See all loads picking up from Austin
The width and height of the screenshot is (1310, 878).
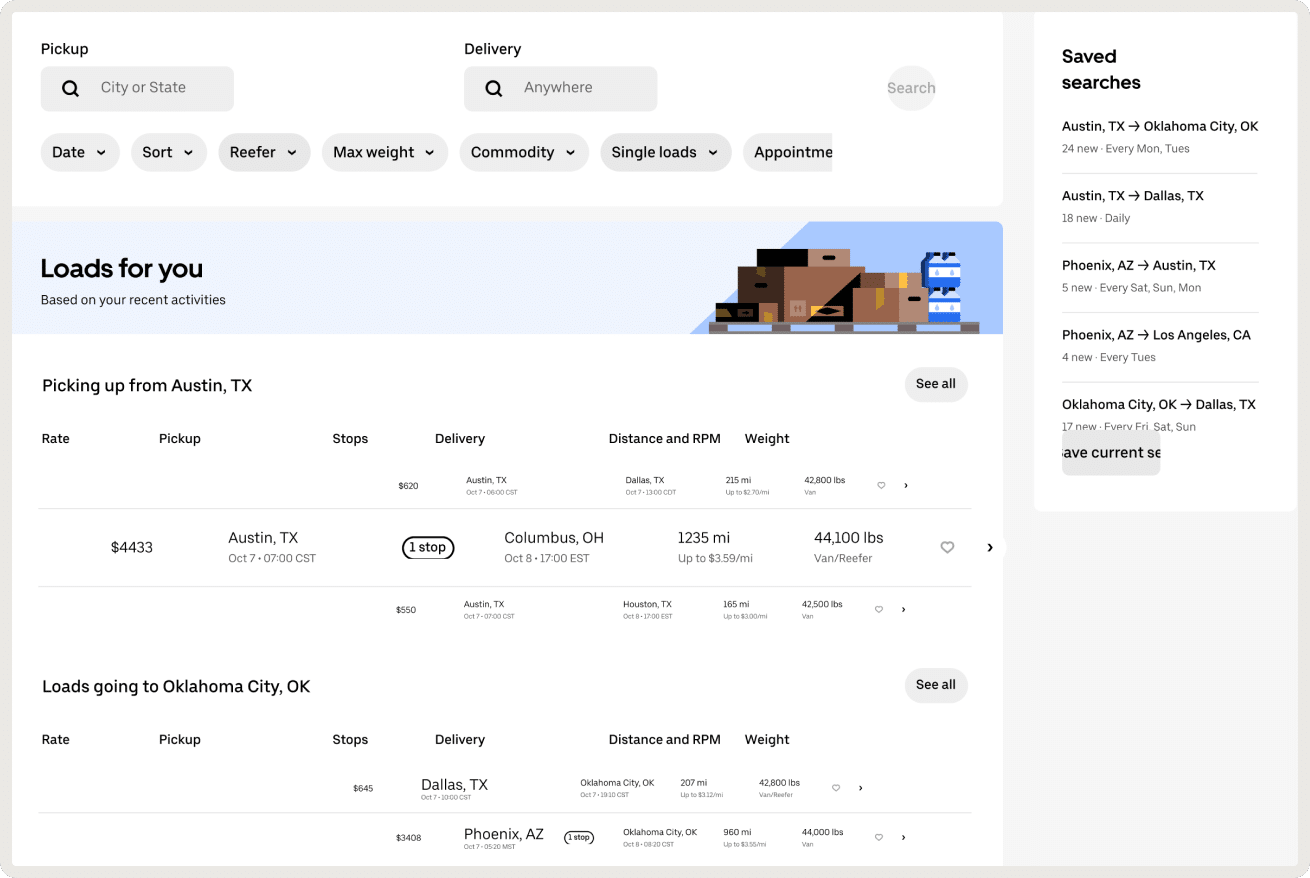pos(936,384)
